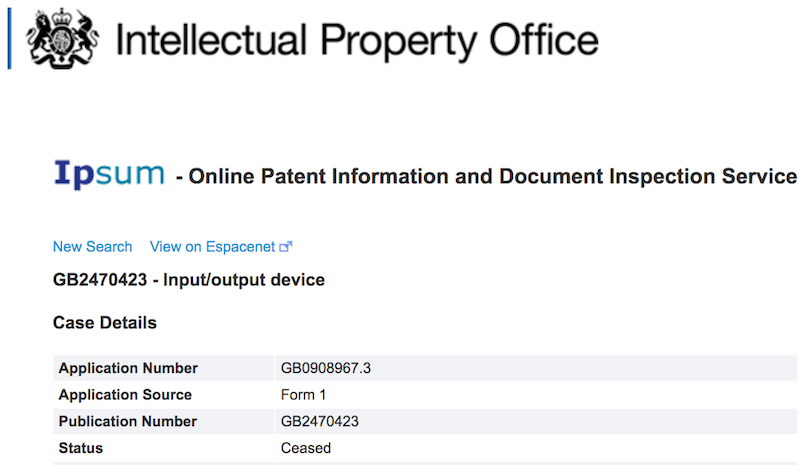The width and height of the screenshot is (800, 465).
Task: Click the external link icon beside Espacenet
Action: pyautogui.click(x=285, y=247)
